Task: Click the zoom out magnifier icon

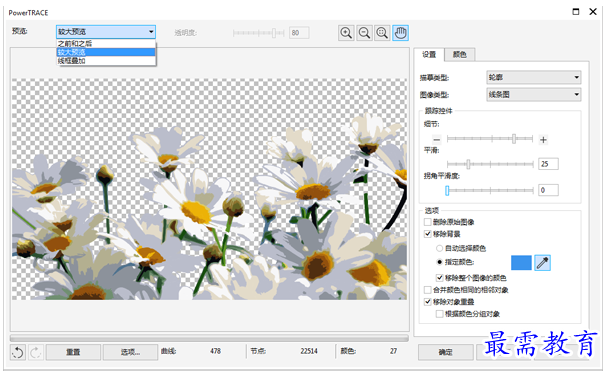Action: coord(364,33)
